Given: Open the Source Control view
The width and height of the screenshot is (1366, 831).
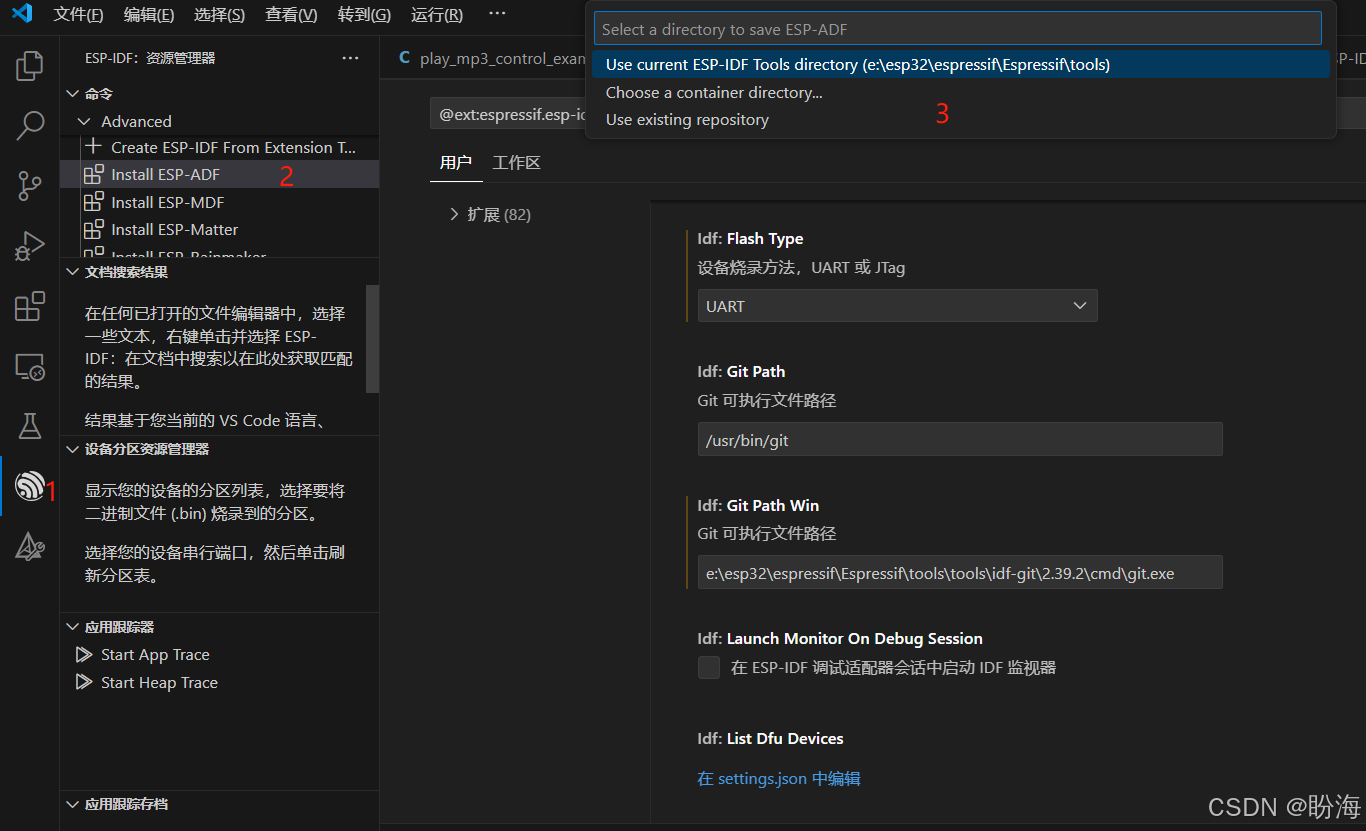Looking at the screenshot, I should pos(30,185).
